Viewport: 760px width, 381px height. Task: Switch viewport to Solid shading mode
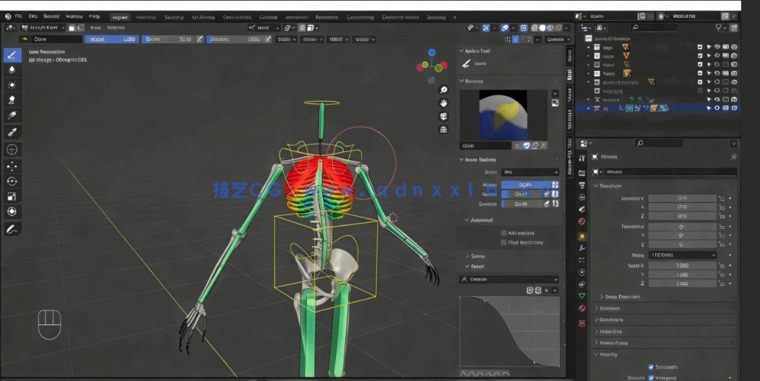(542, 28)
